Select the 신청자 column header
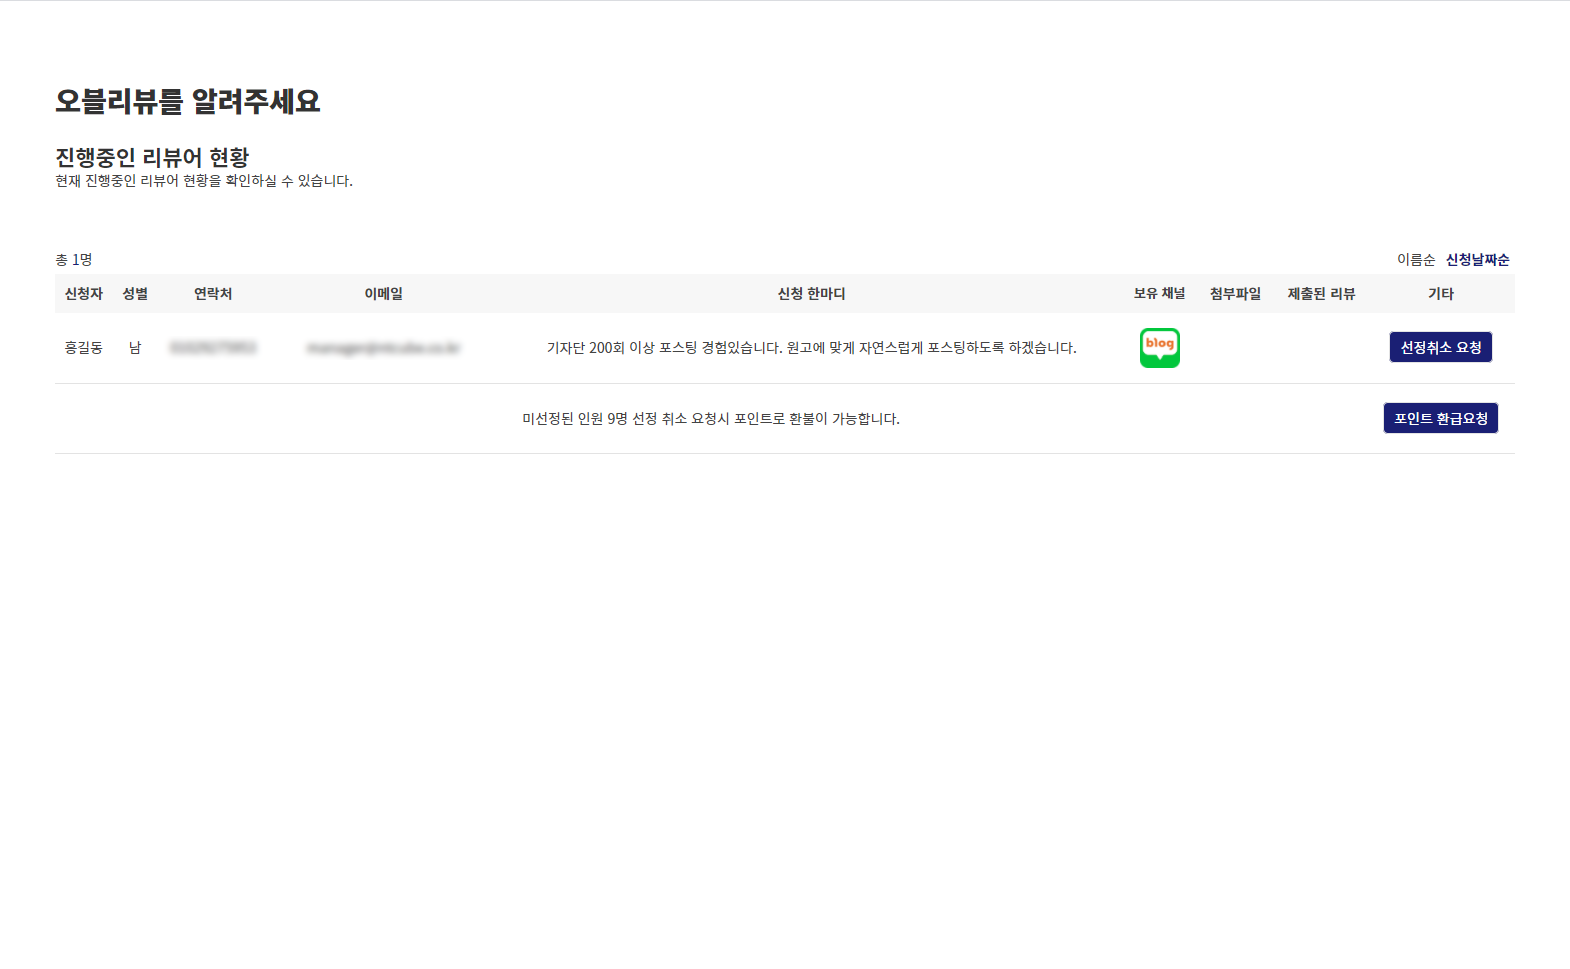The image size is (1570, 969). (x=84, y=294)
